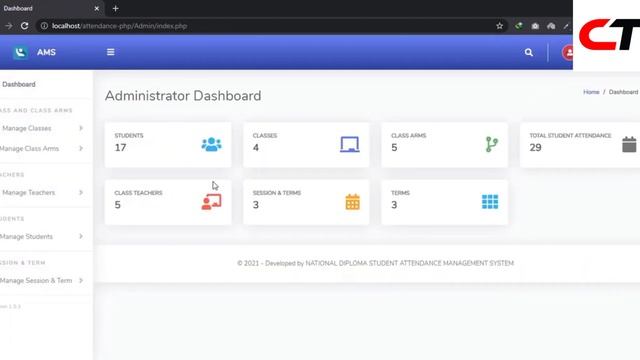View site information icon in address bar
The width and height of the screenshot is (640, 360).
44,26
